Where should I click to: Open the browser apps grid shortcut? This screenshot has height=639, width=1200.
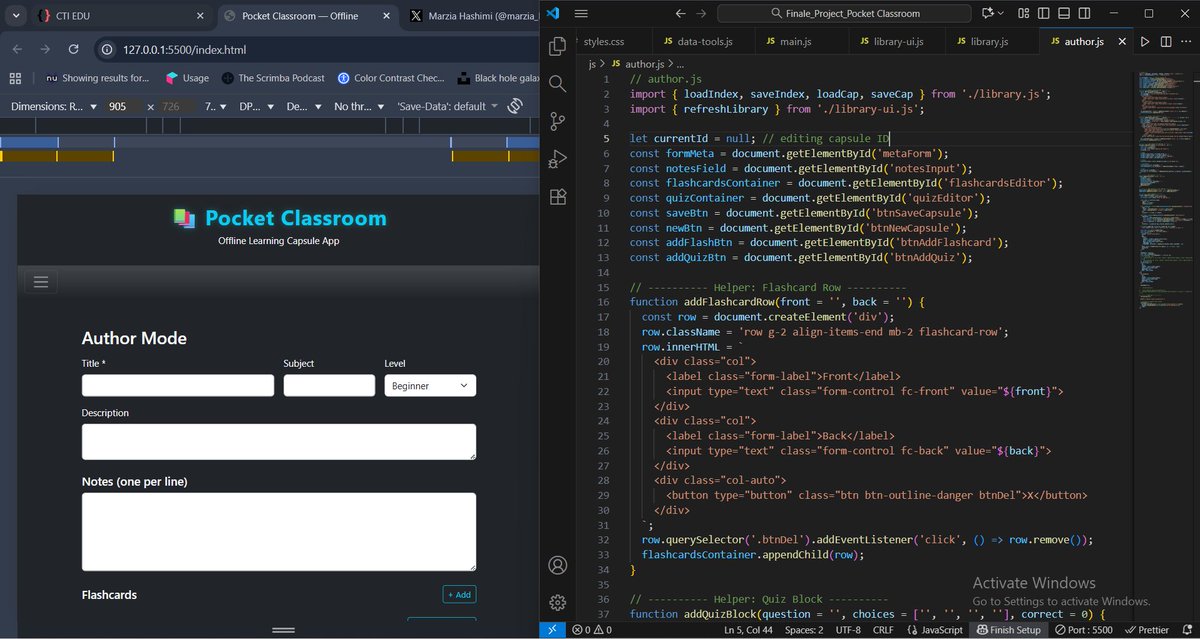15,78
